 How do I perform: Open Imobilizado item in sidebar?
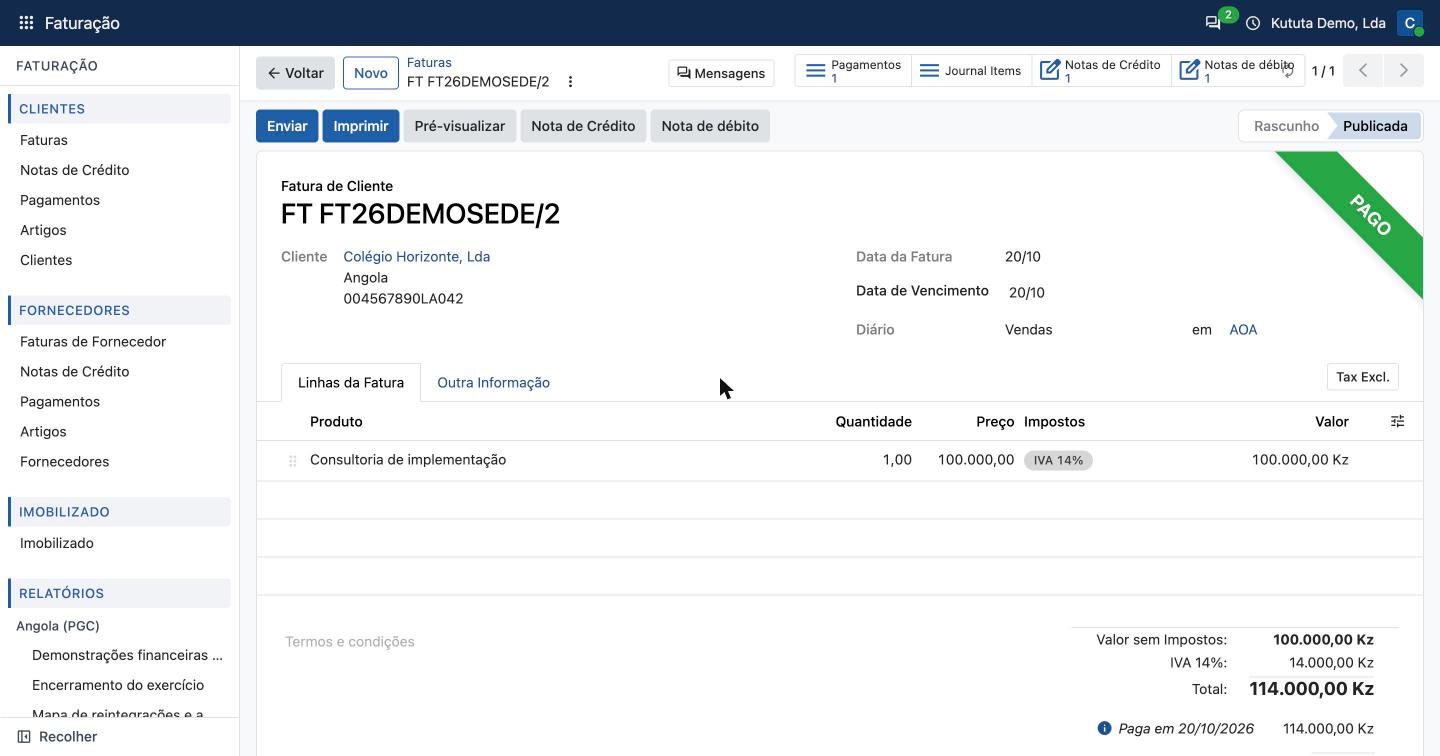pyautogui.click(x=57, y=543)
